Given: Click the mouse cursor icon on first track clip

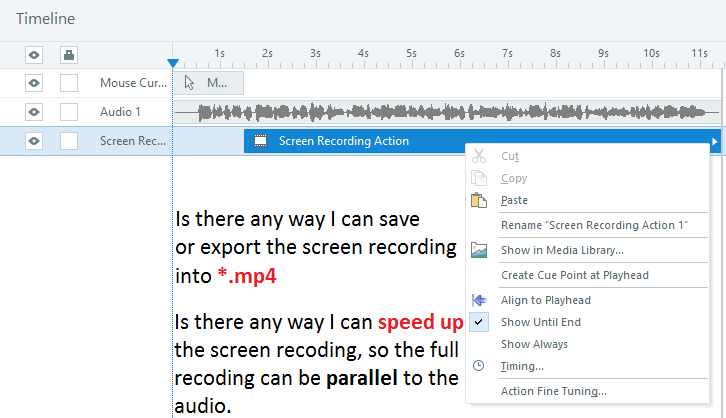Looking at the screenshot, I should 190,83.
